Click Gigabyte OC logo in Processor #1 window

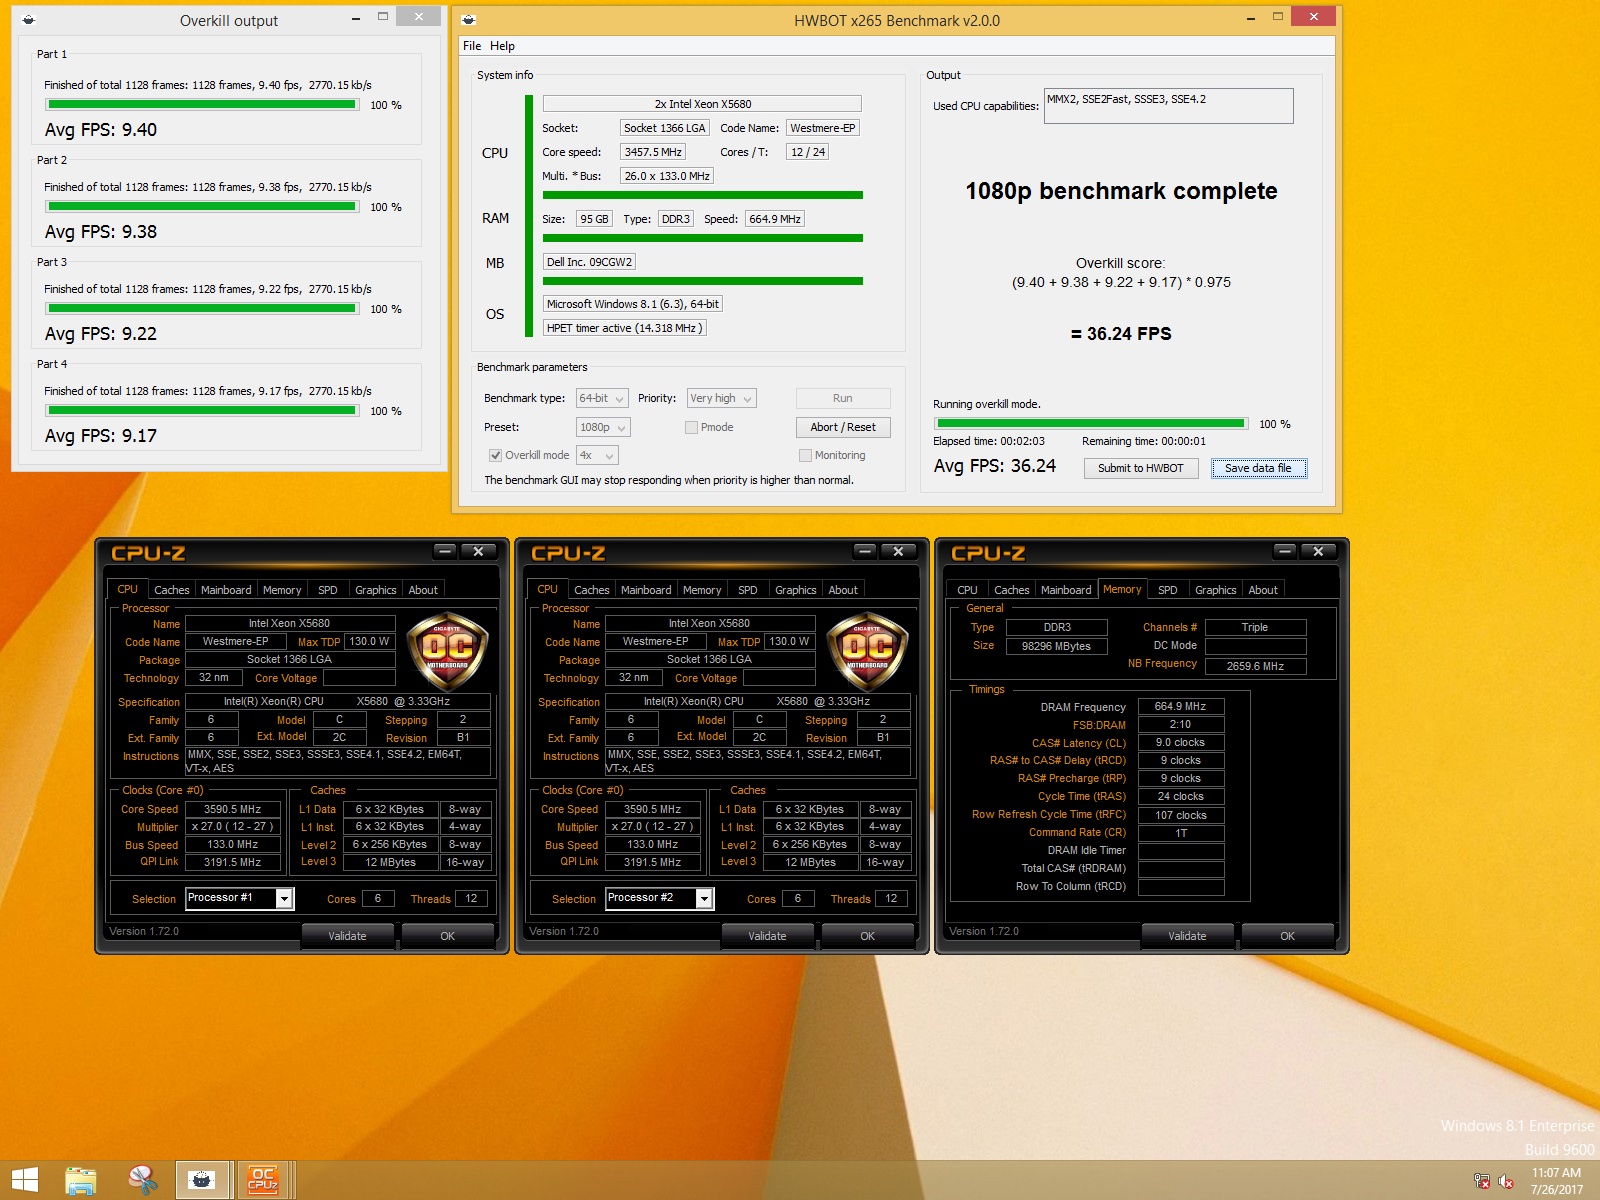pos(447,653)
